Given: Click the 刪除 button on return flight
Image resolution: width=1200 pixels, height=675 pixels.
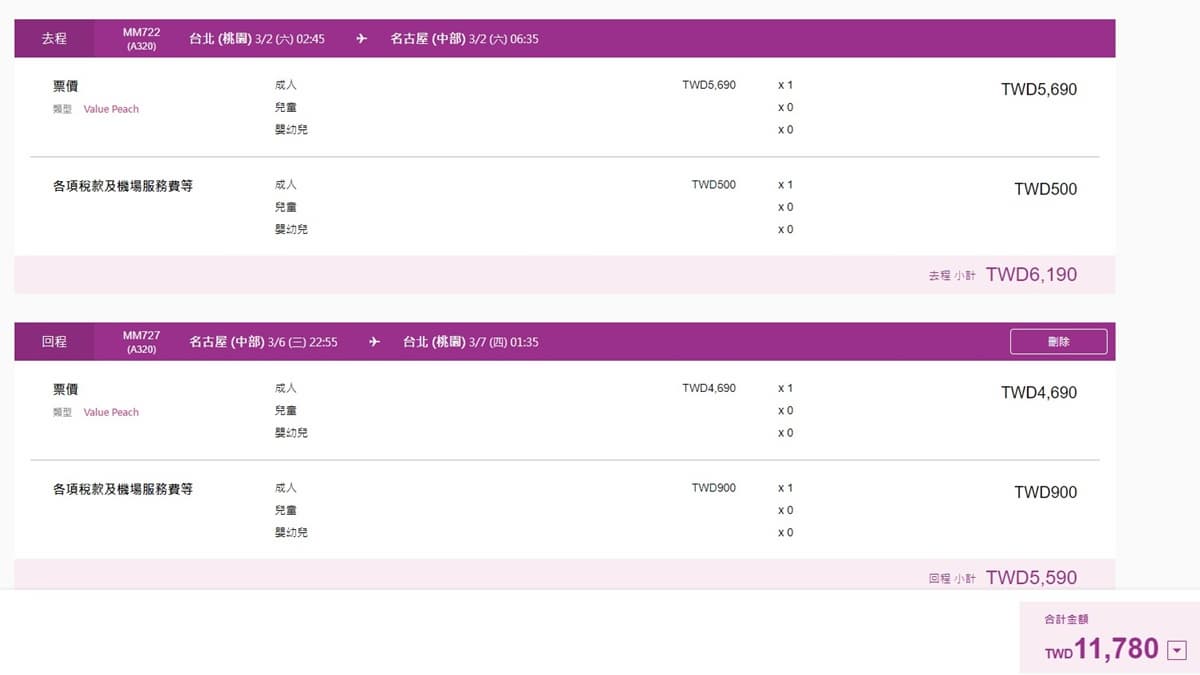Looking at the screenshot, I should (1058, 341).
